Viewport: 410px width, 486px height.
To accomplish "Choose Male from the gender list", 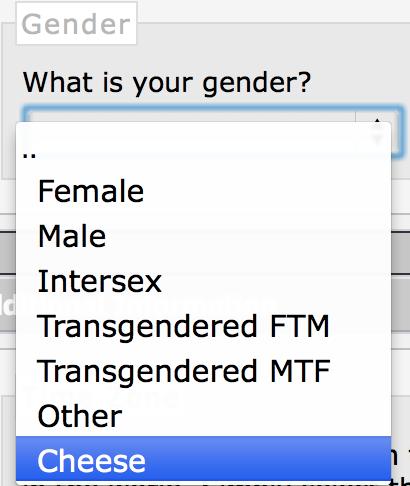I will click(x=203, y=236).
